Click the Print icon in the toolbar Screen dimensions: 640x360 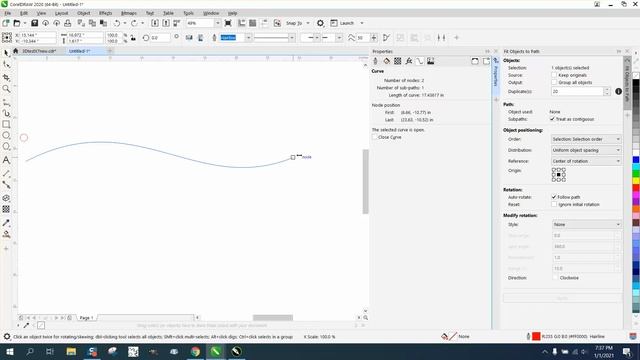(x=68, y=23)
